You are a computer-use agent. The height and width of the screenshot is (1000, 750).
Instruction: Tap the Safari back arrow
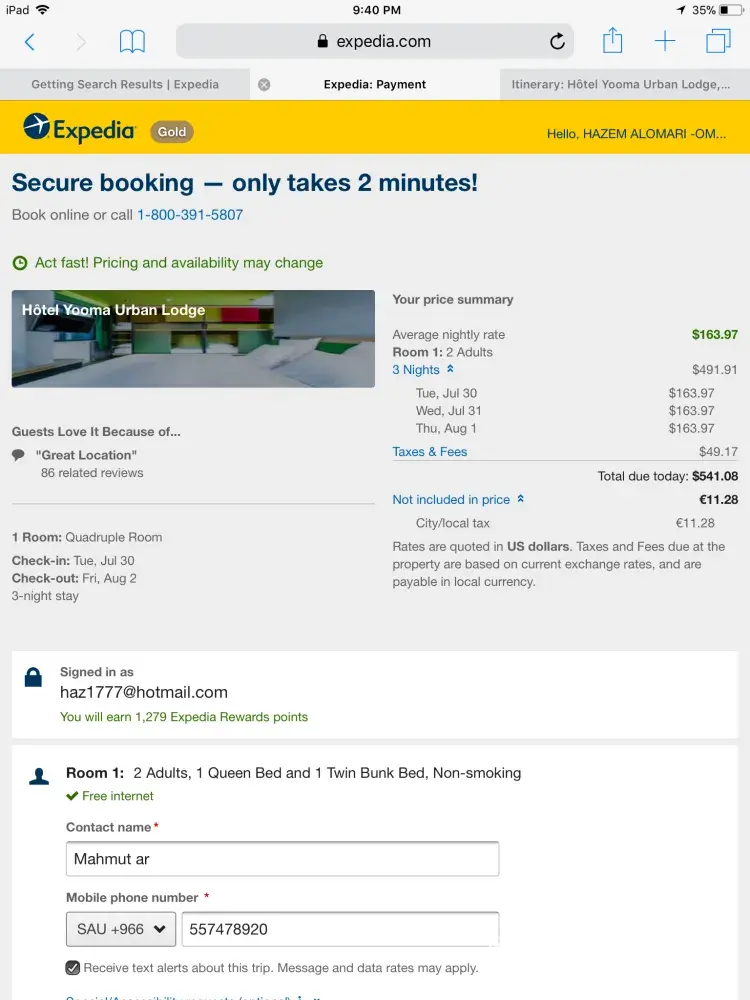30,42
